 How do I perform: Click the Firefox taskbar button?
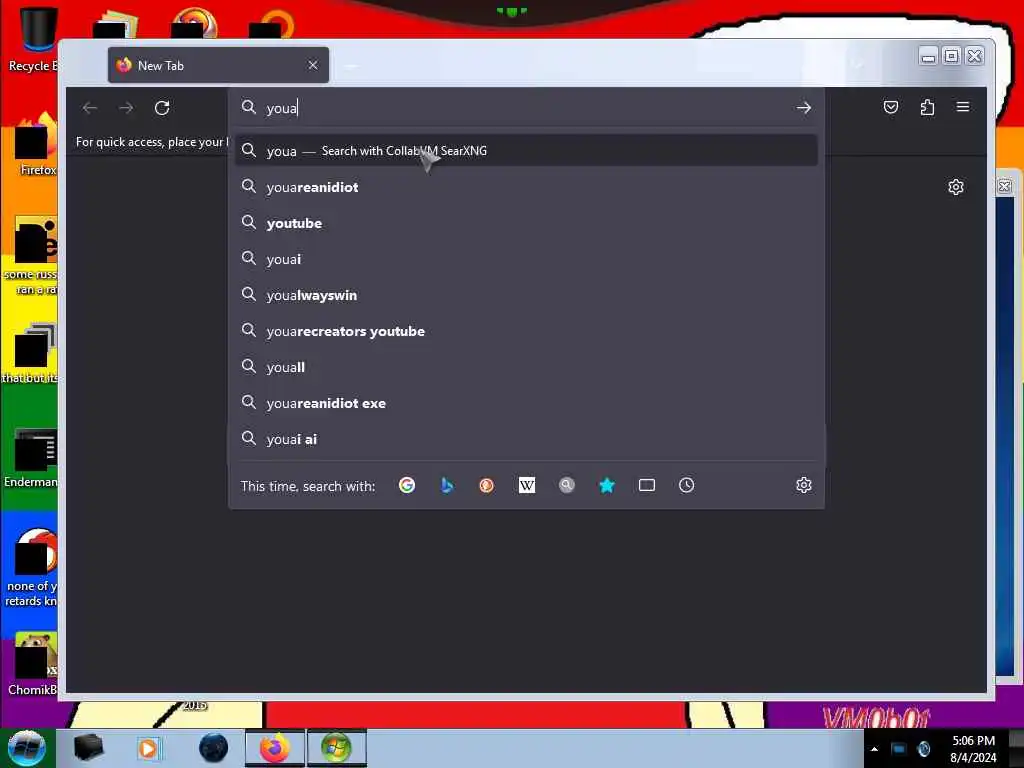(275, 748)
